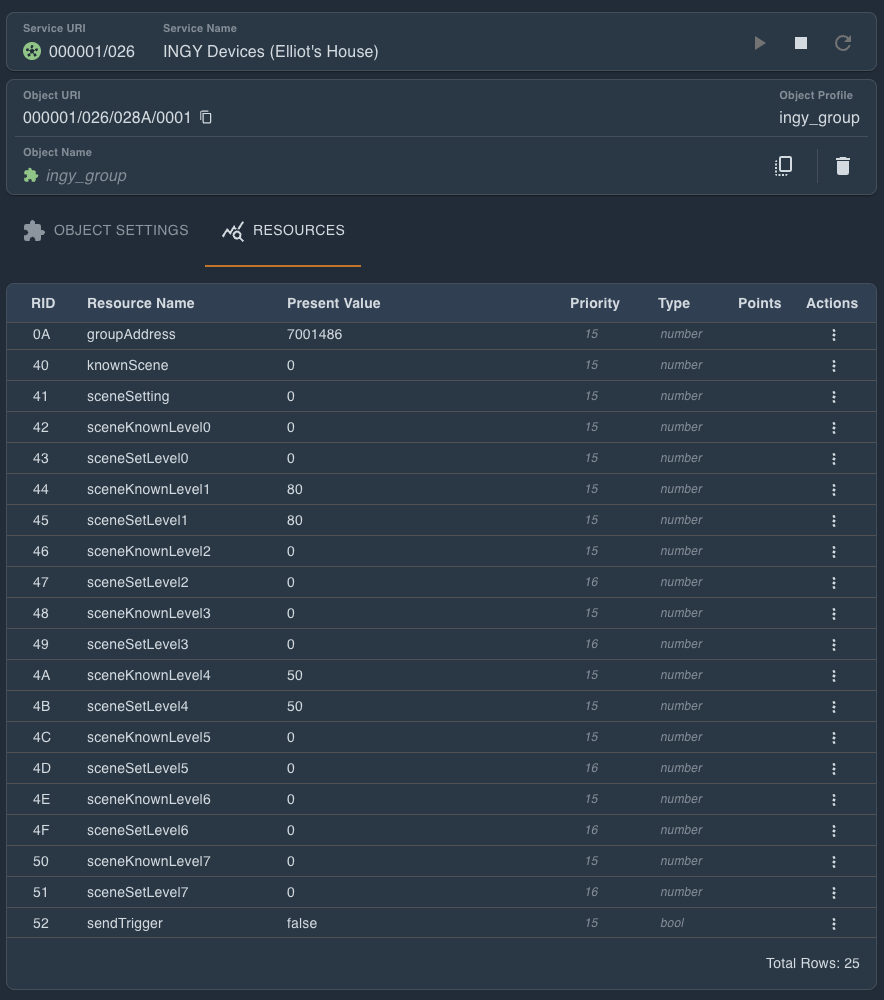Viewport: 884px width, 1000px height.
Task: Restart the service with the refresh icon
Action: click(843, 43)
